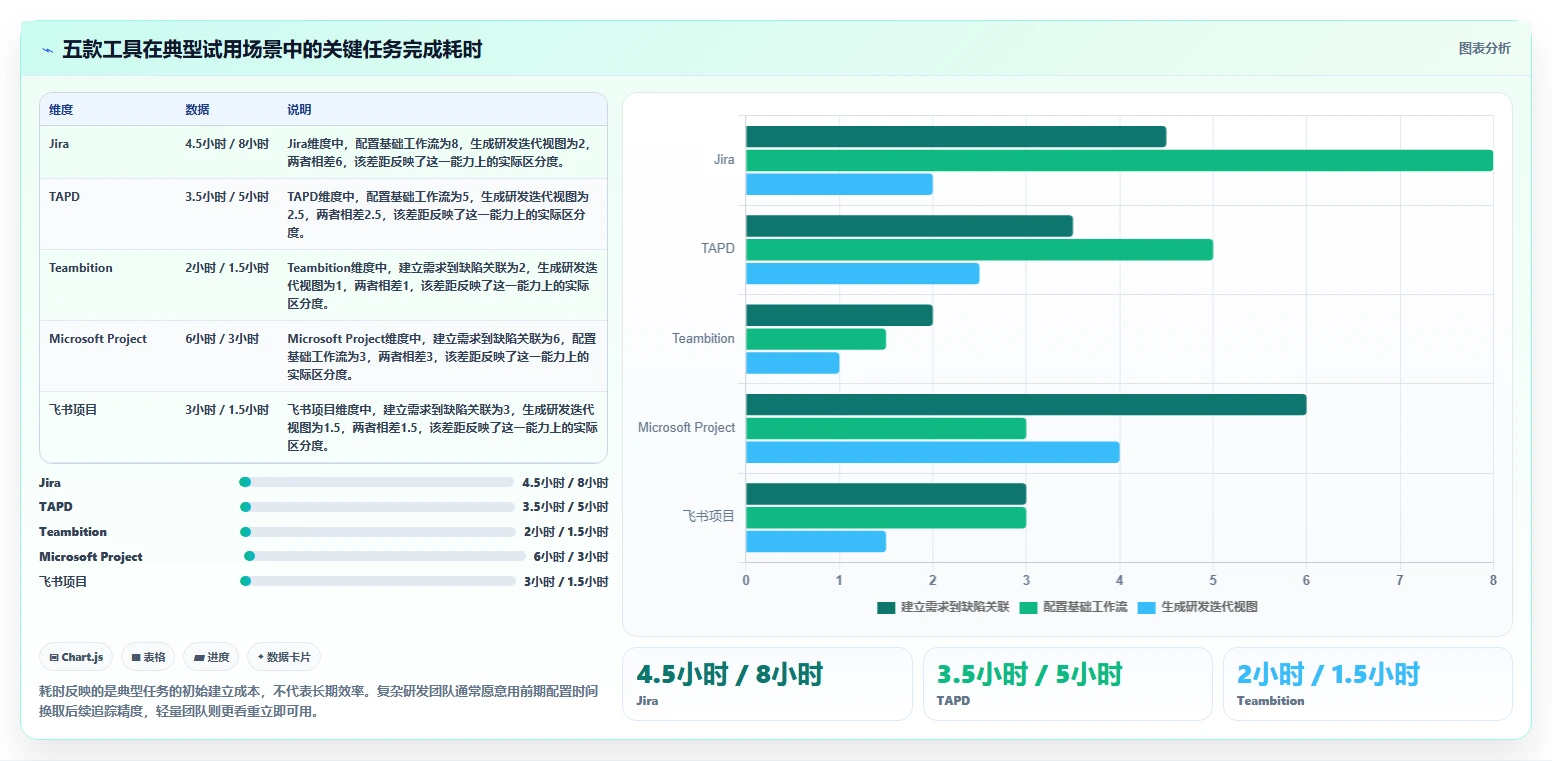This screenshot has width=1552, height=761.
Task: Click the footnote paragraph about 耗时
Action: pos(319,701)
